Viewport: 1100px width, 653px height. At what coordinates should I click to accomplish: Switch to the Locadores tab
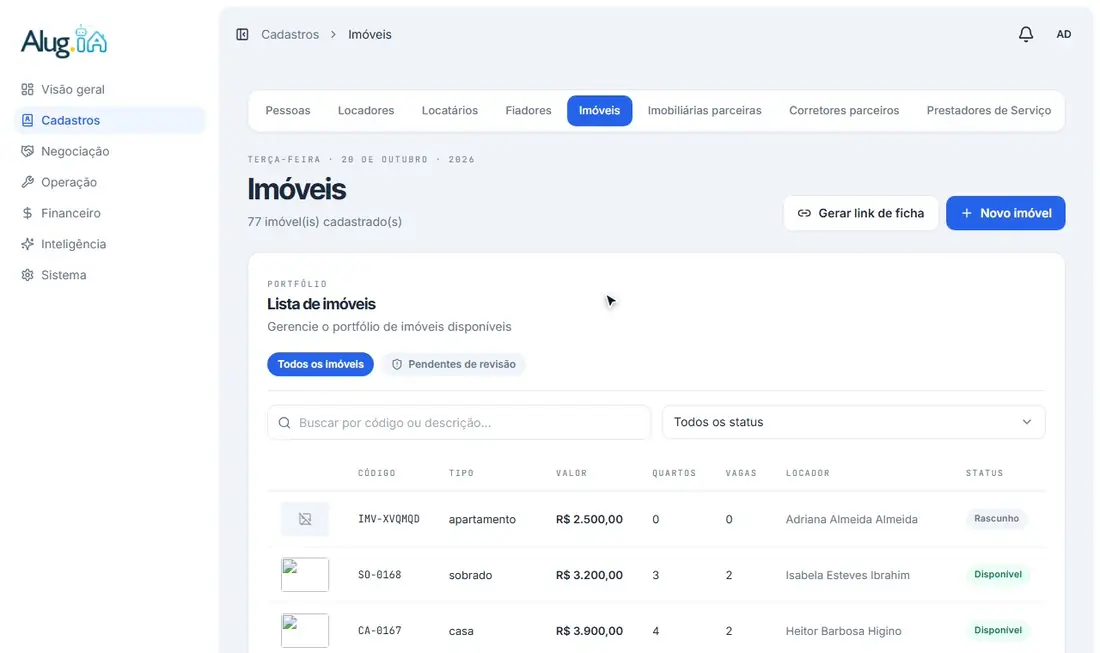coord(365,110)
